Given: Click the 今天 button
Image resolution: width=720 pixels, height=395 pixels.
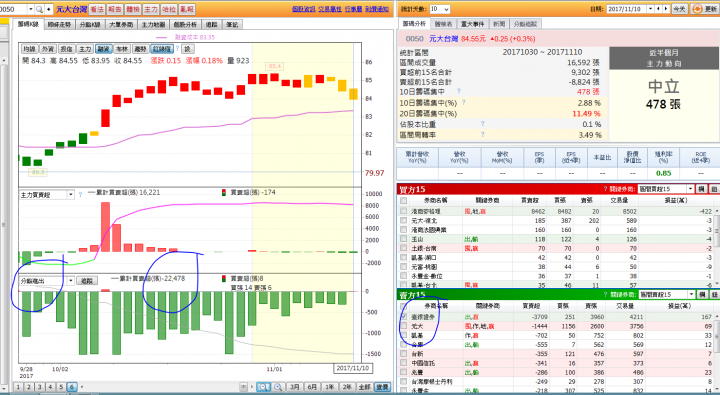Looking at the screenshot, I should pyautogui.click(x=679, y=9).
